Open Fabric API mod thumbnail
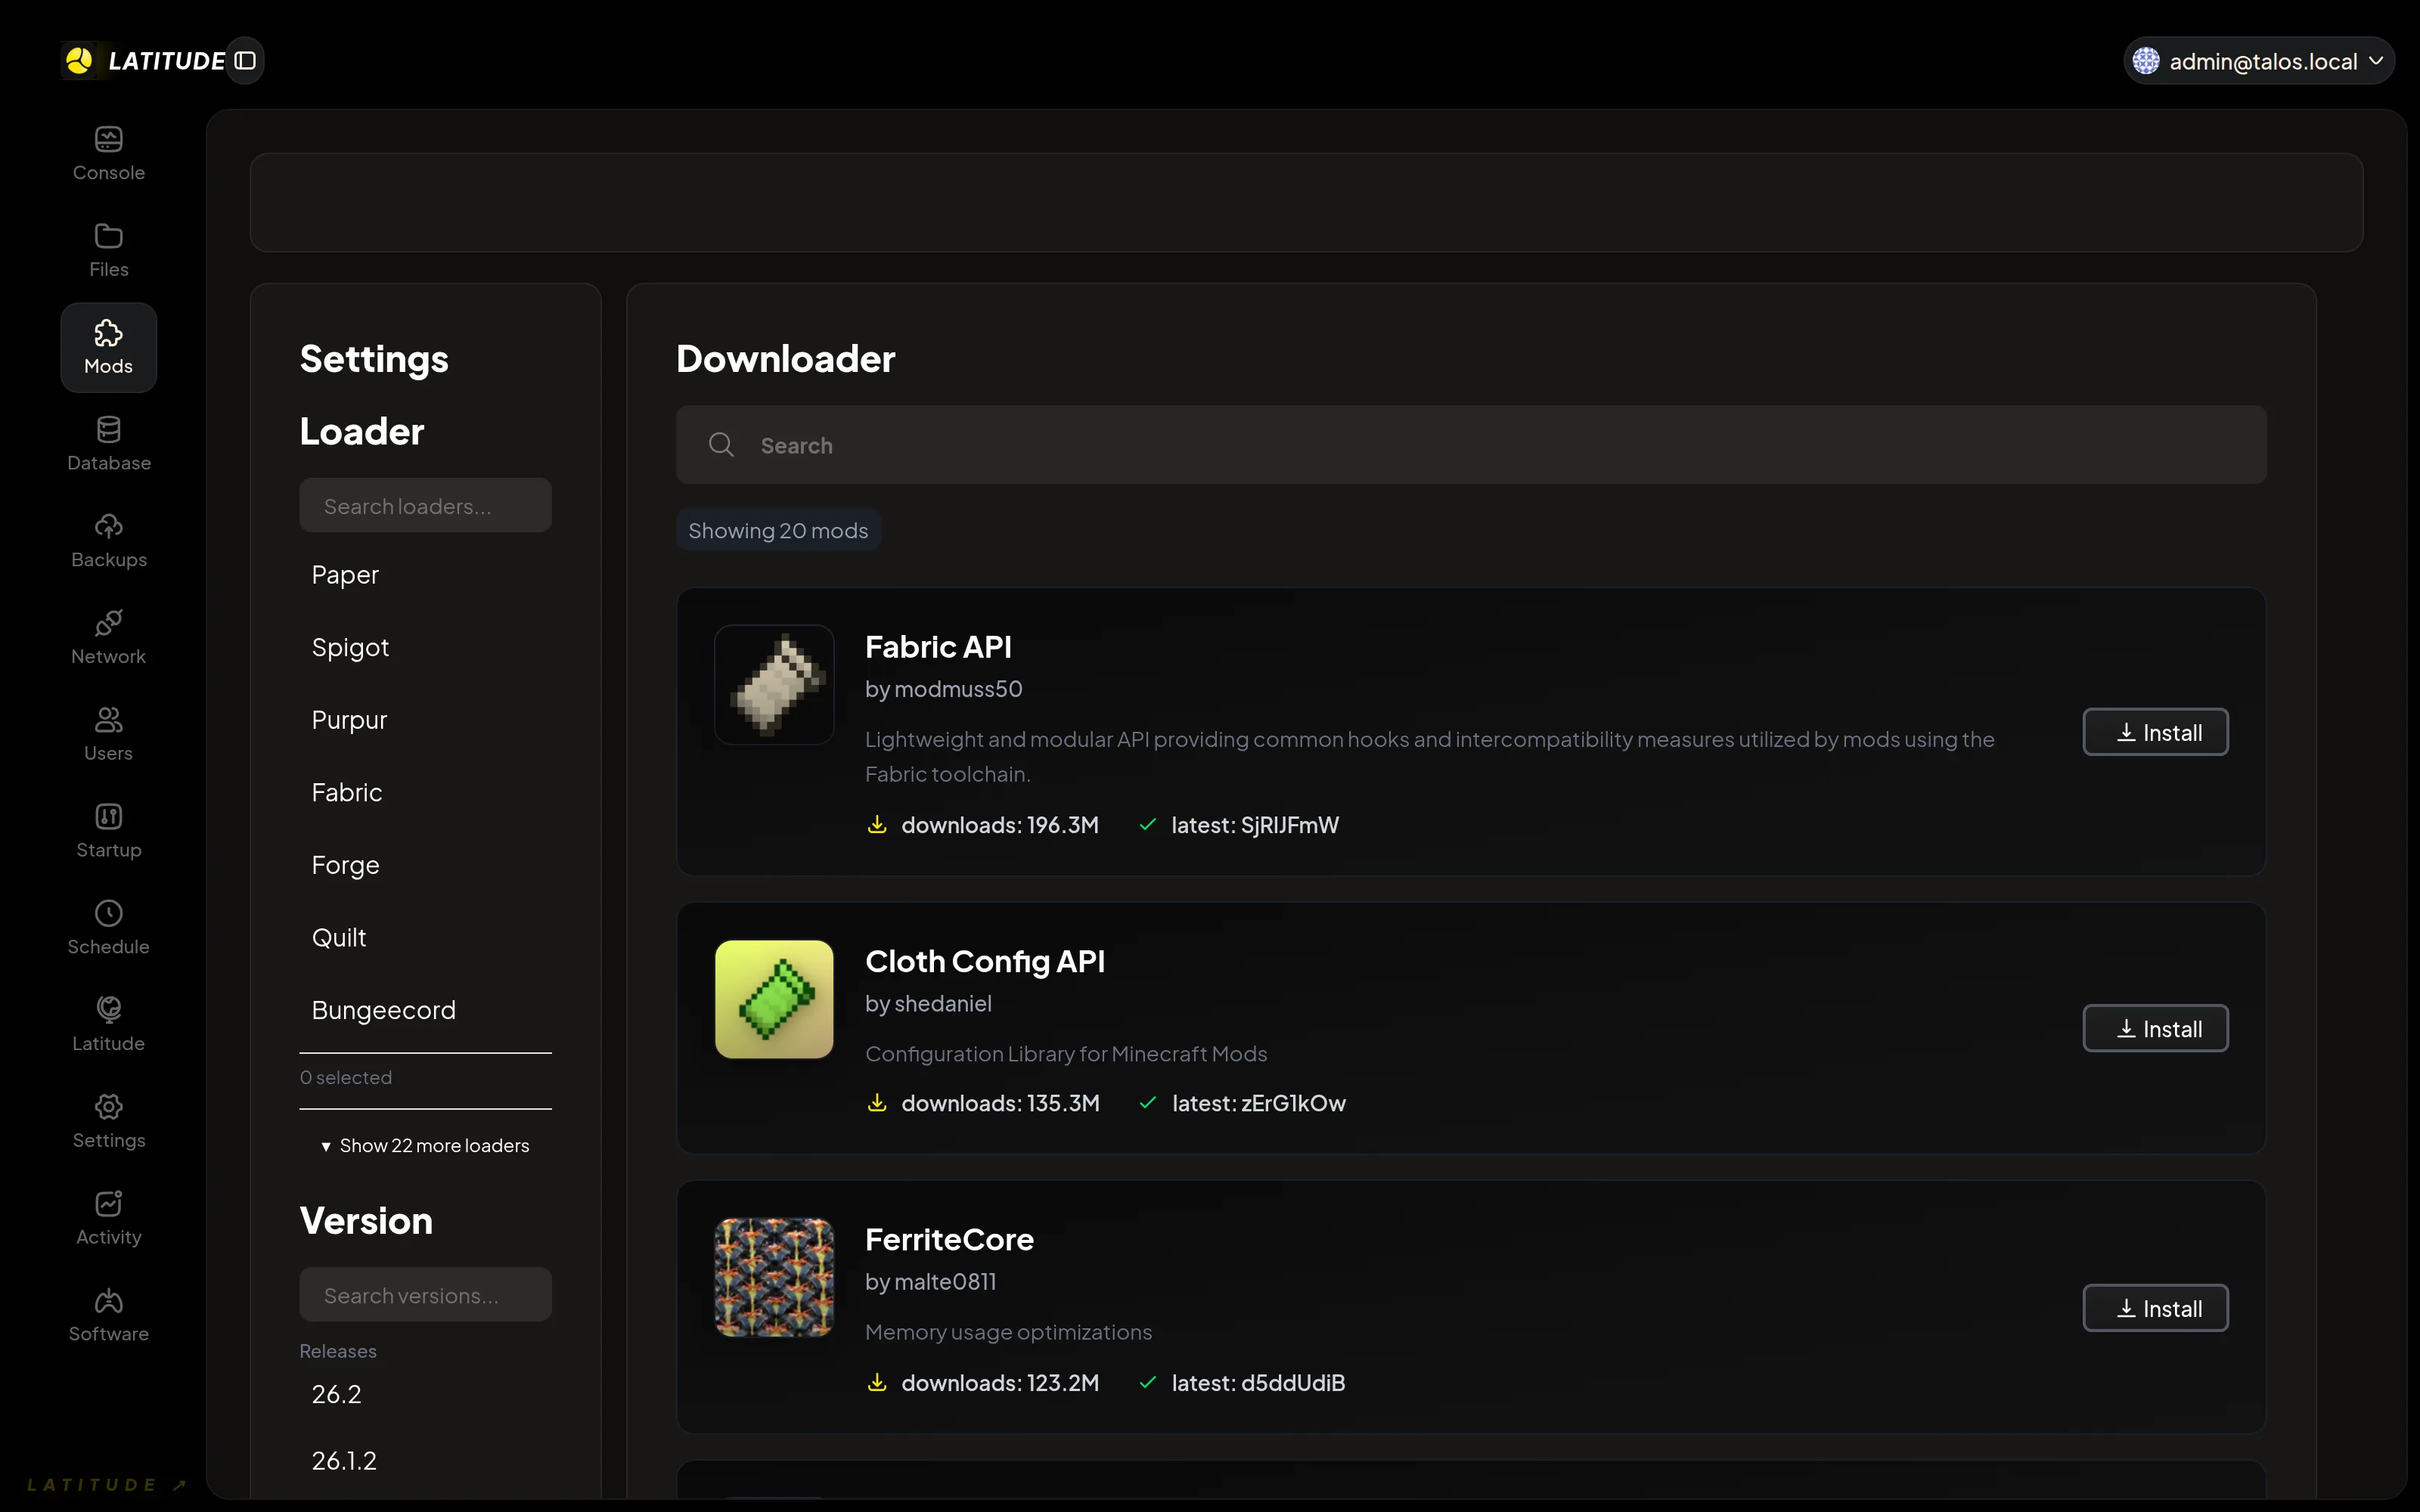Screen dimensions: 2420x1512 774,685
